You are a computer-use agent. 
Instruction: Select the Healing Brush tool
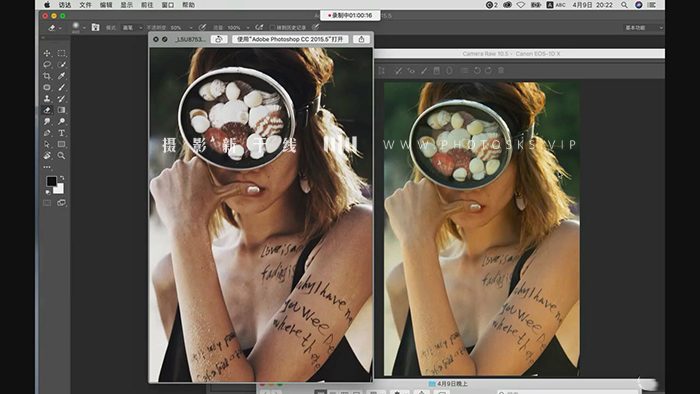[x=47, y=87]
